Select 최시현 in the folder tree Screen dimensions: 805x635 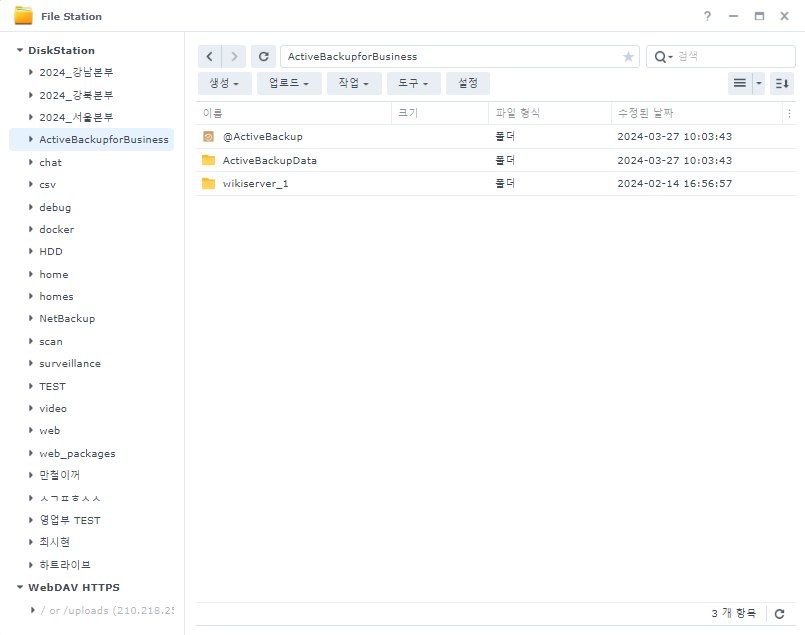[54, 542]
